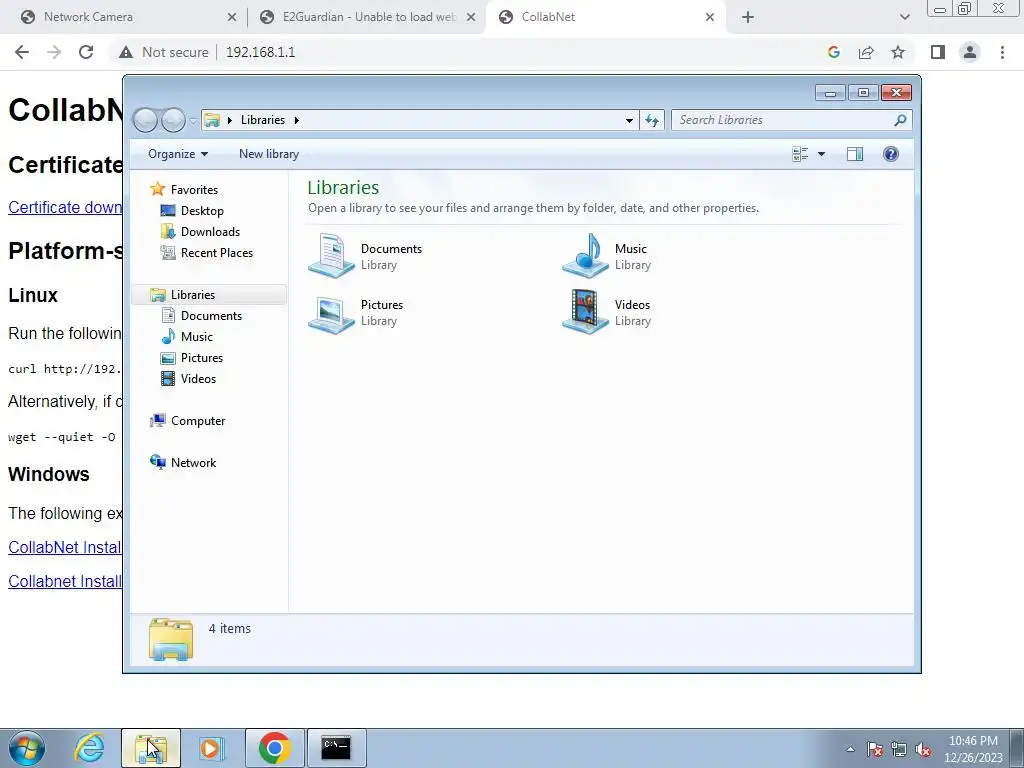
Task: Click the change view icon in toolbar
Action: pyautogui.click(x=800, y=154)
